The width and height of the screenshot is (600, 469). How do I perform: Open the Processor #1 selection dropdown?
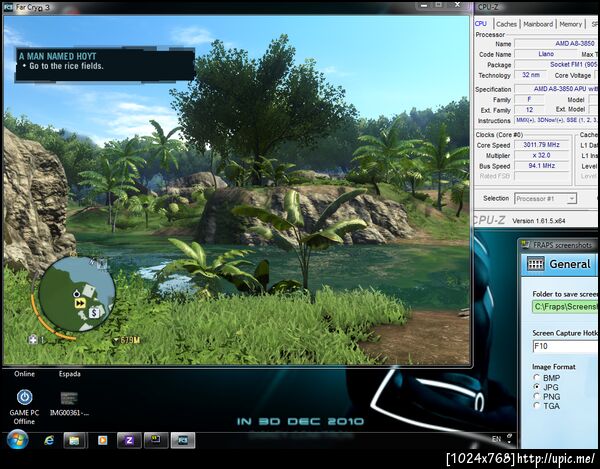pos(545,199)
